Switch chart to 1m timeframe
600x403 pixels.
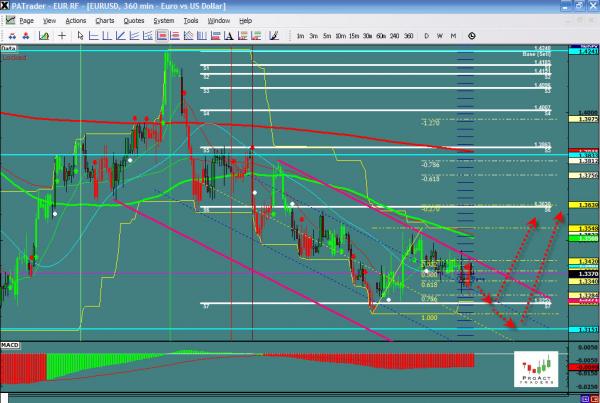pyautogui.click(x=301, y=35)
